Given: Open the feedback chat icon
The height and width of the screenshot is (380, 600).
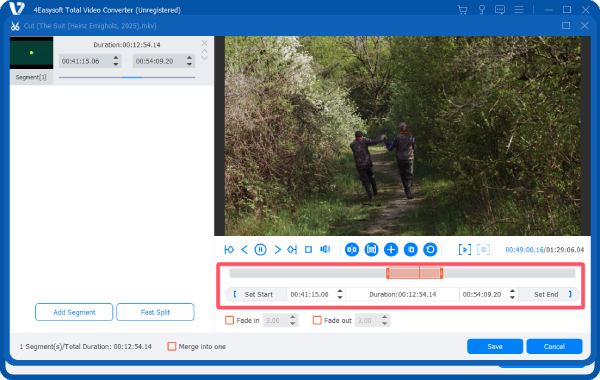Looking at the screenshot, I should click(500, 10).
